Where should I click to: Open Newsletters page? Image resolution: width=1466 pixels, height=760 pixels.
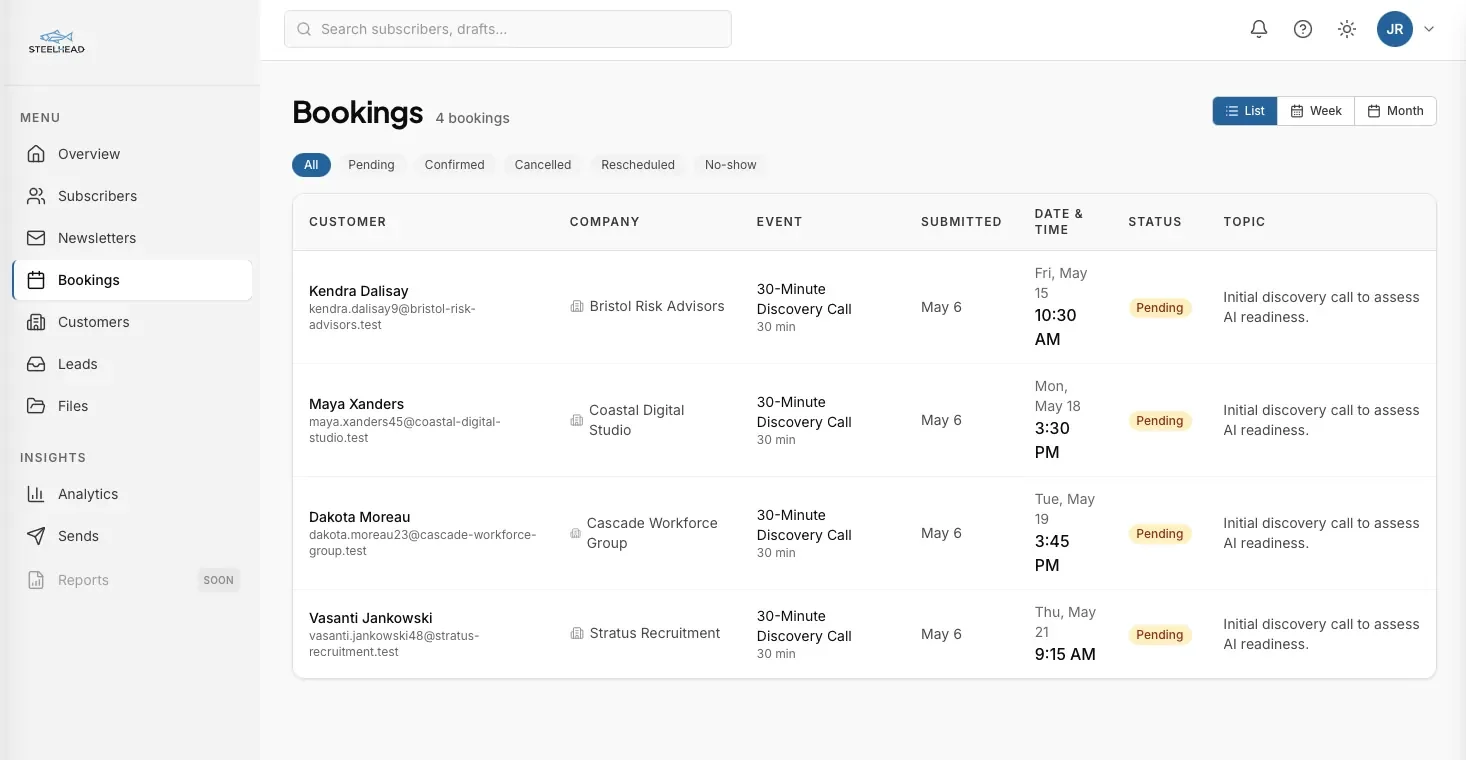[x=132, y=238]
